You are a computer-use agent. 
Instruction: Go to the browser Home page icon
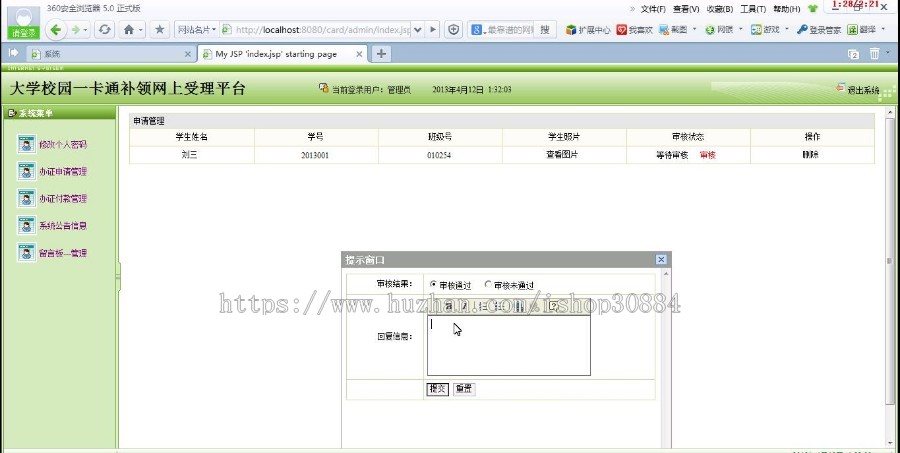click(129, 29)
